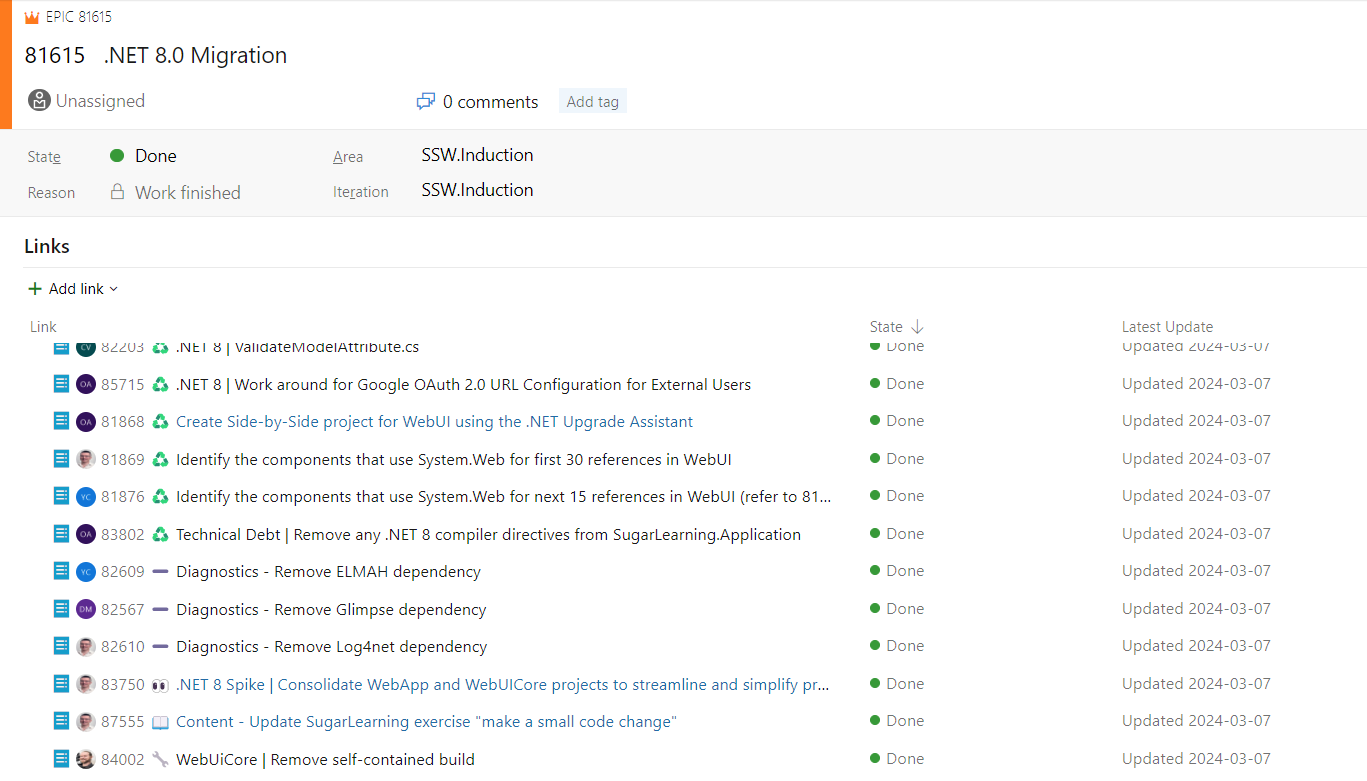This screenshot has width=1367, height=781.
Task: Open "Content - Update SugarLearning exercise" link
Action: point(426,722)
